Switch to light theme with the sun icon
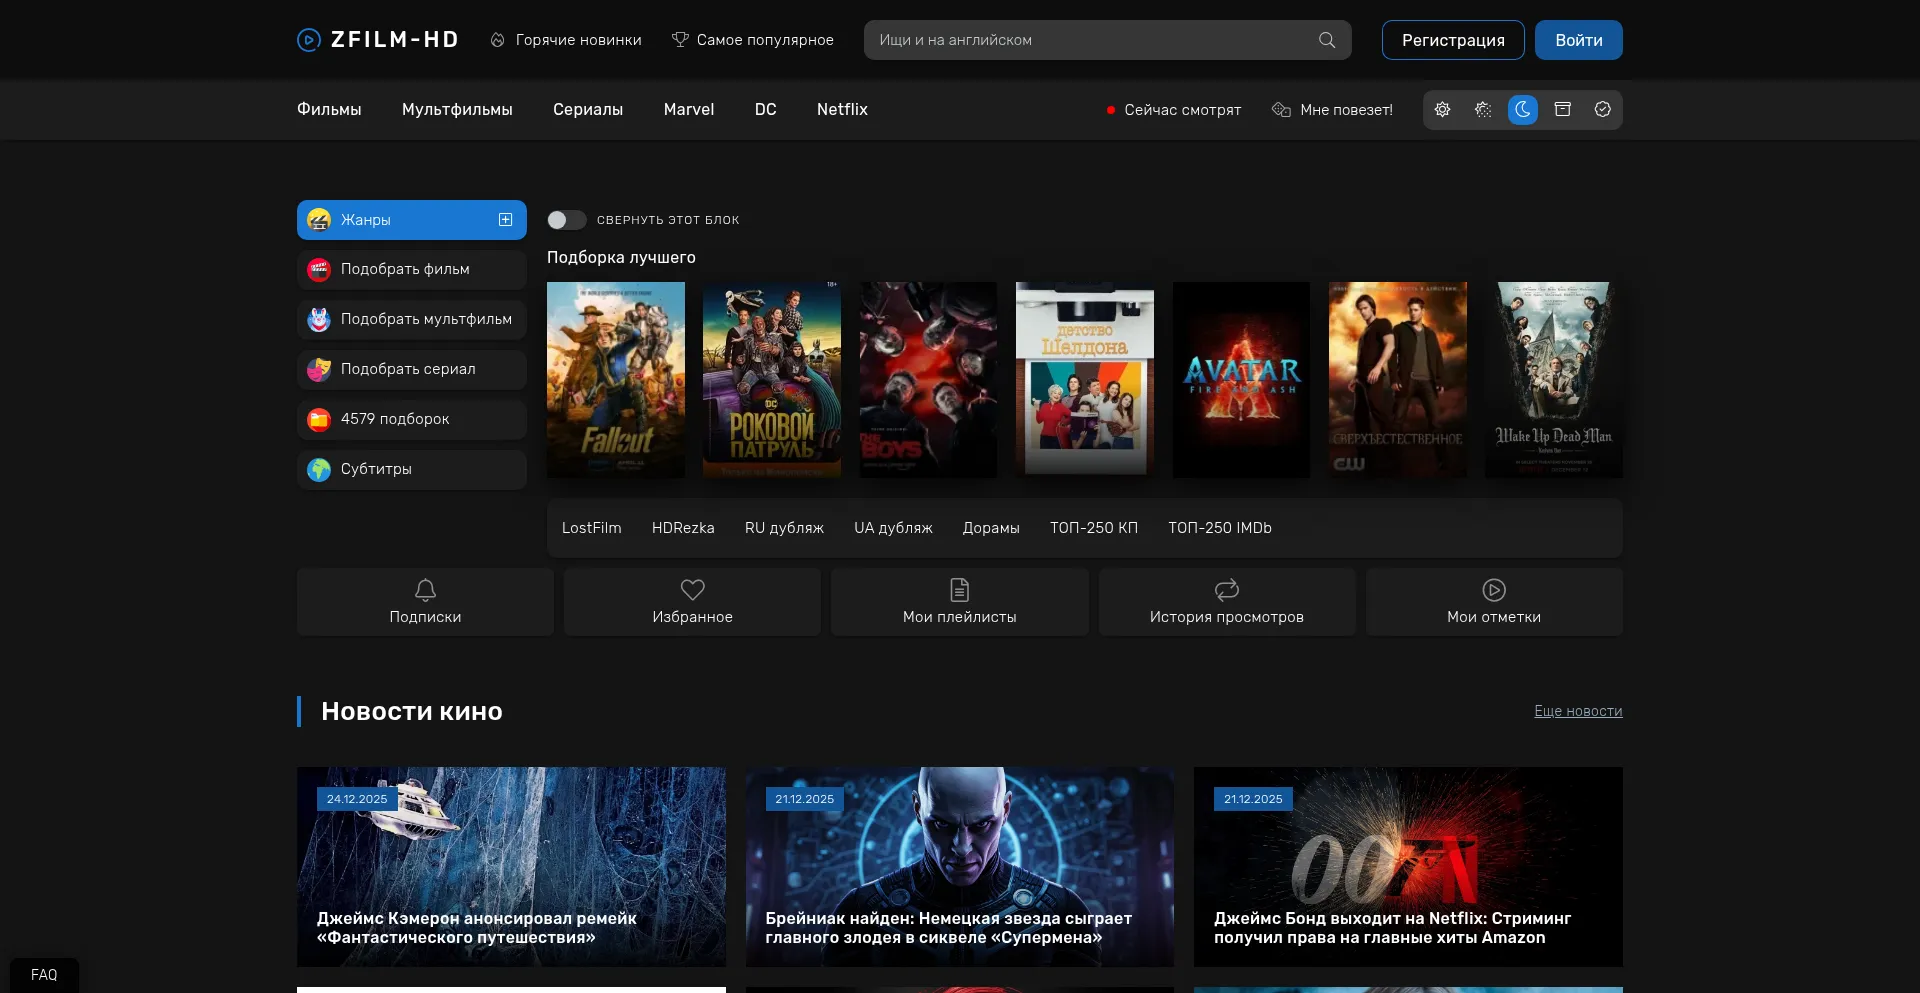Image resolution: width=1920 pixels, height=993 pixels. coord(1482,110)
